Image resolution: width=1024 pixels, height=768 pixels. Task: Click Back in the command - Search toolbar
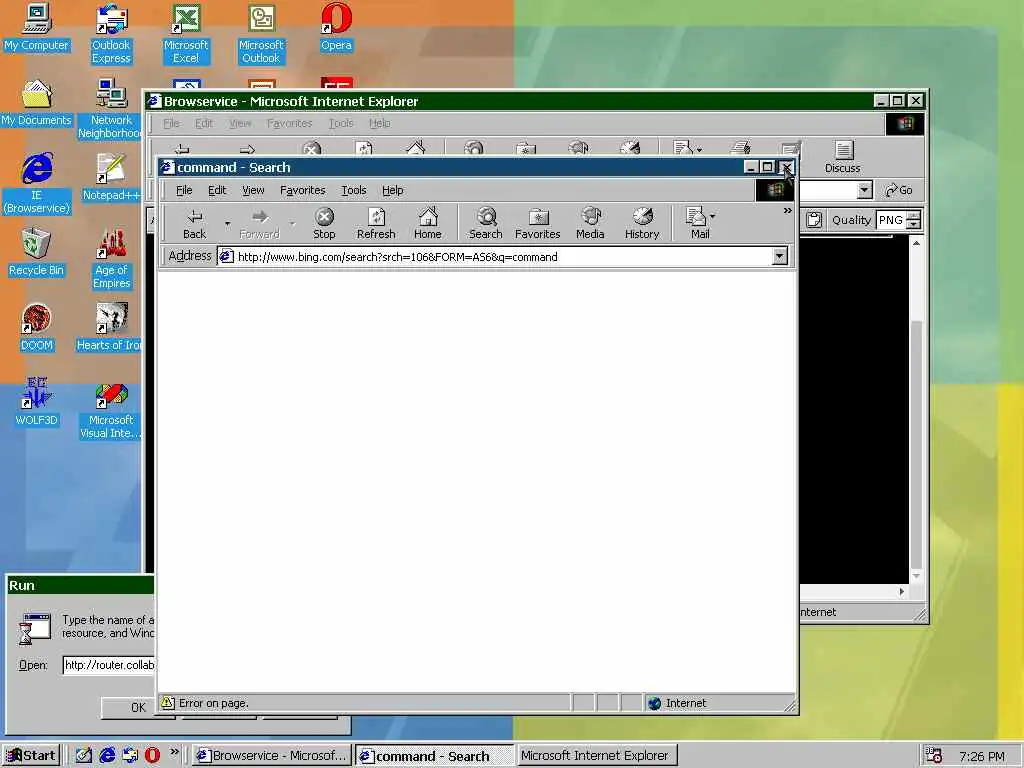195,223
